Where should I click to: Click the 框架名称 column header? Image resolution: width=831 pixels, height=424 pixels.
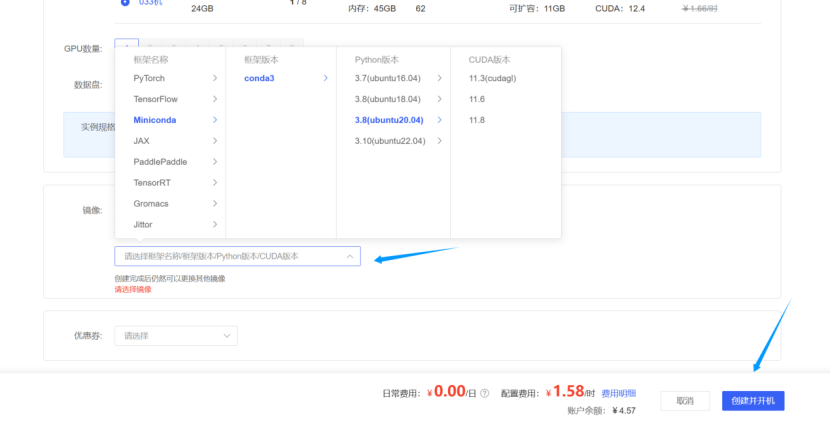click(x=151, y=60)
